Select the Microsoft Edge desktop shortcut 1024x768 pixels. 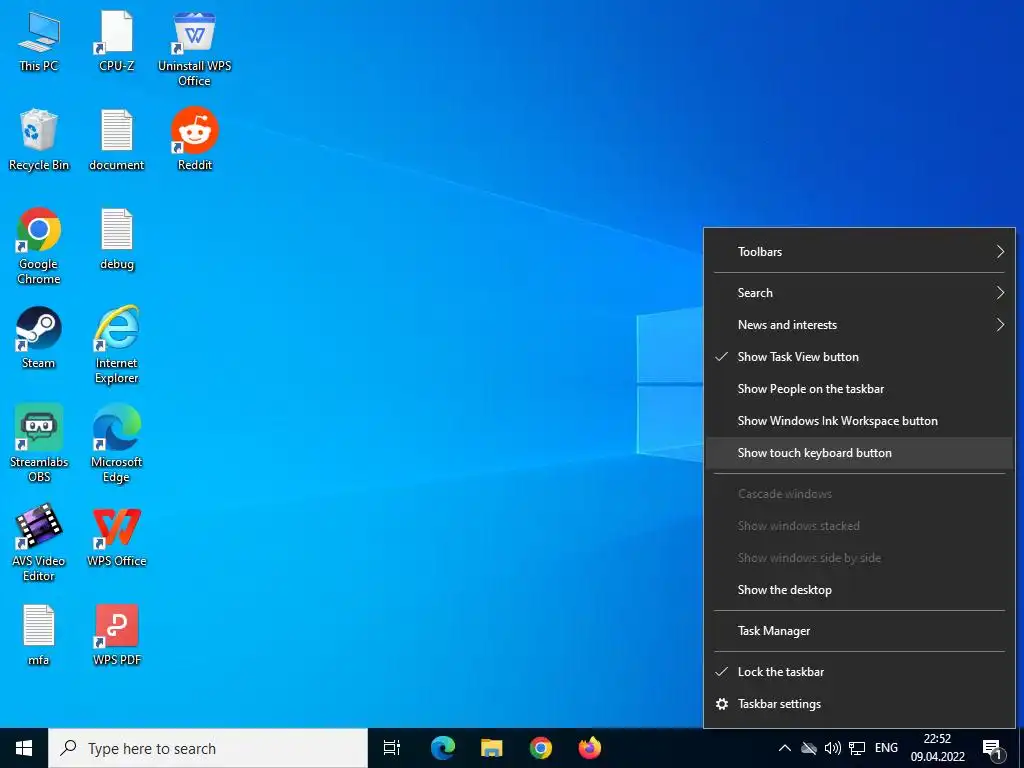[x=116, y=443]
